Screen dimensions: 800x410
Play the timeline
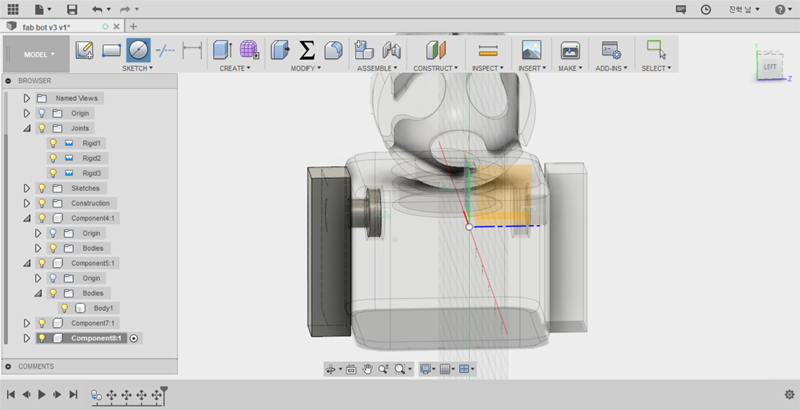42,394
